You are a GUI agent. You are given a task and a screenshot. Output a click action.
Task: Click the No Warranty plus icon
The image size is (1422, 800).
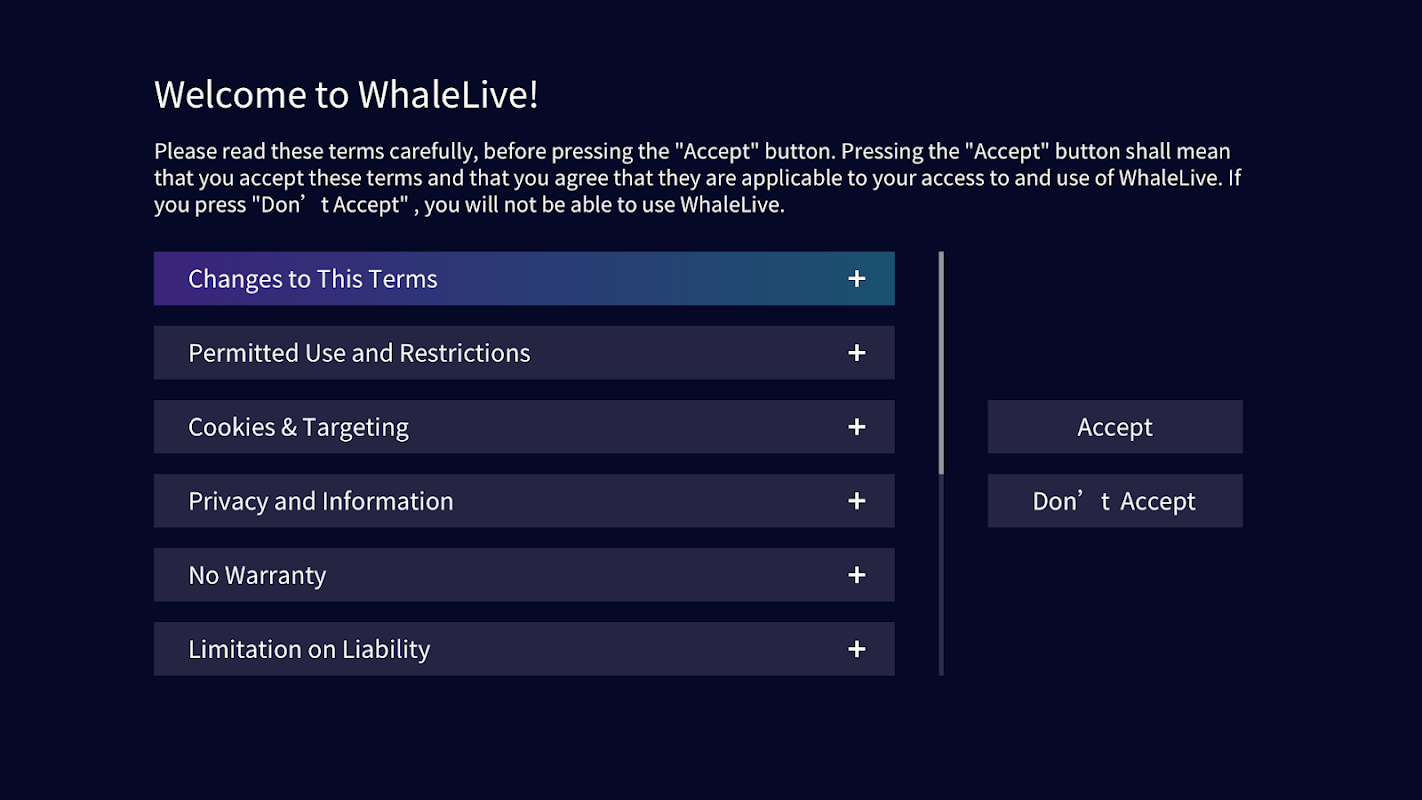tap(856, 575)
